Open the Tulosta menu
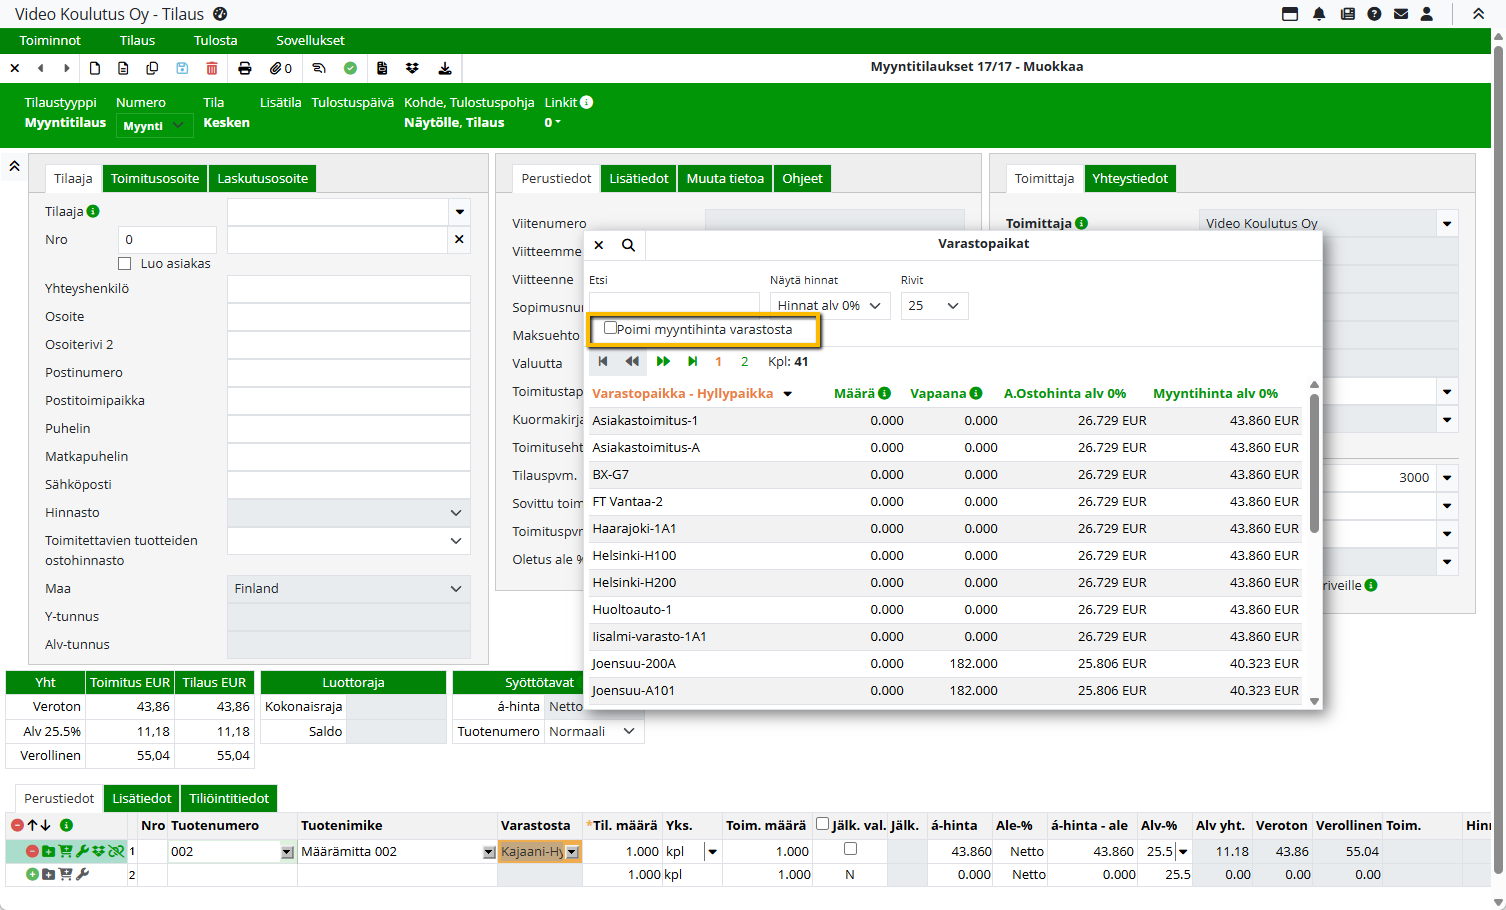The width and height of the screenshot is (1506, 910). (215, 41)
